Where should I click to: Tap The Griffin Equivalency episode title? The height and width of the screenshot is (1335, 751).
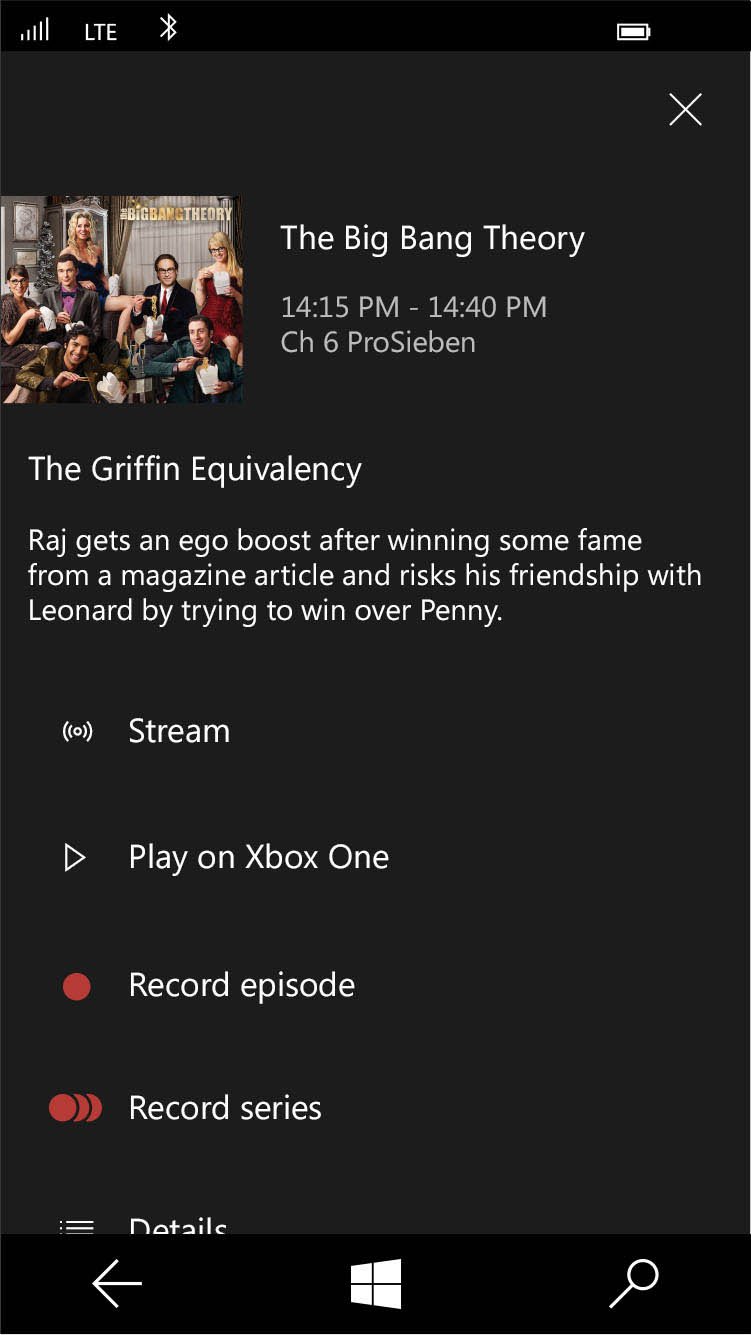pos(195,470)
